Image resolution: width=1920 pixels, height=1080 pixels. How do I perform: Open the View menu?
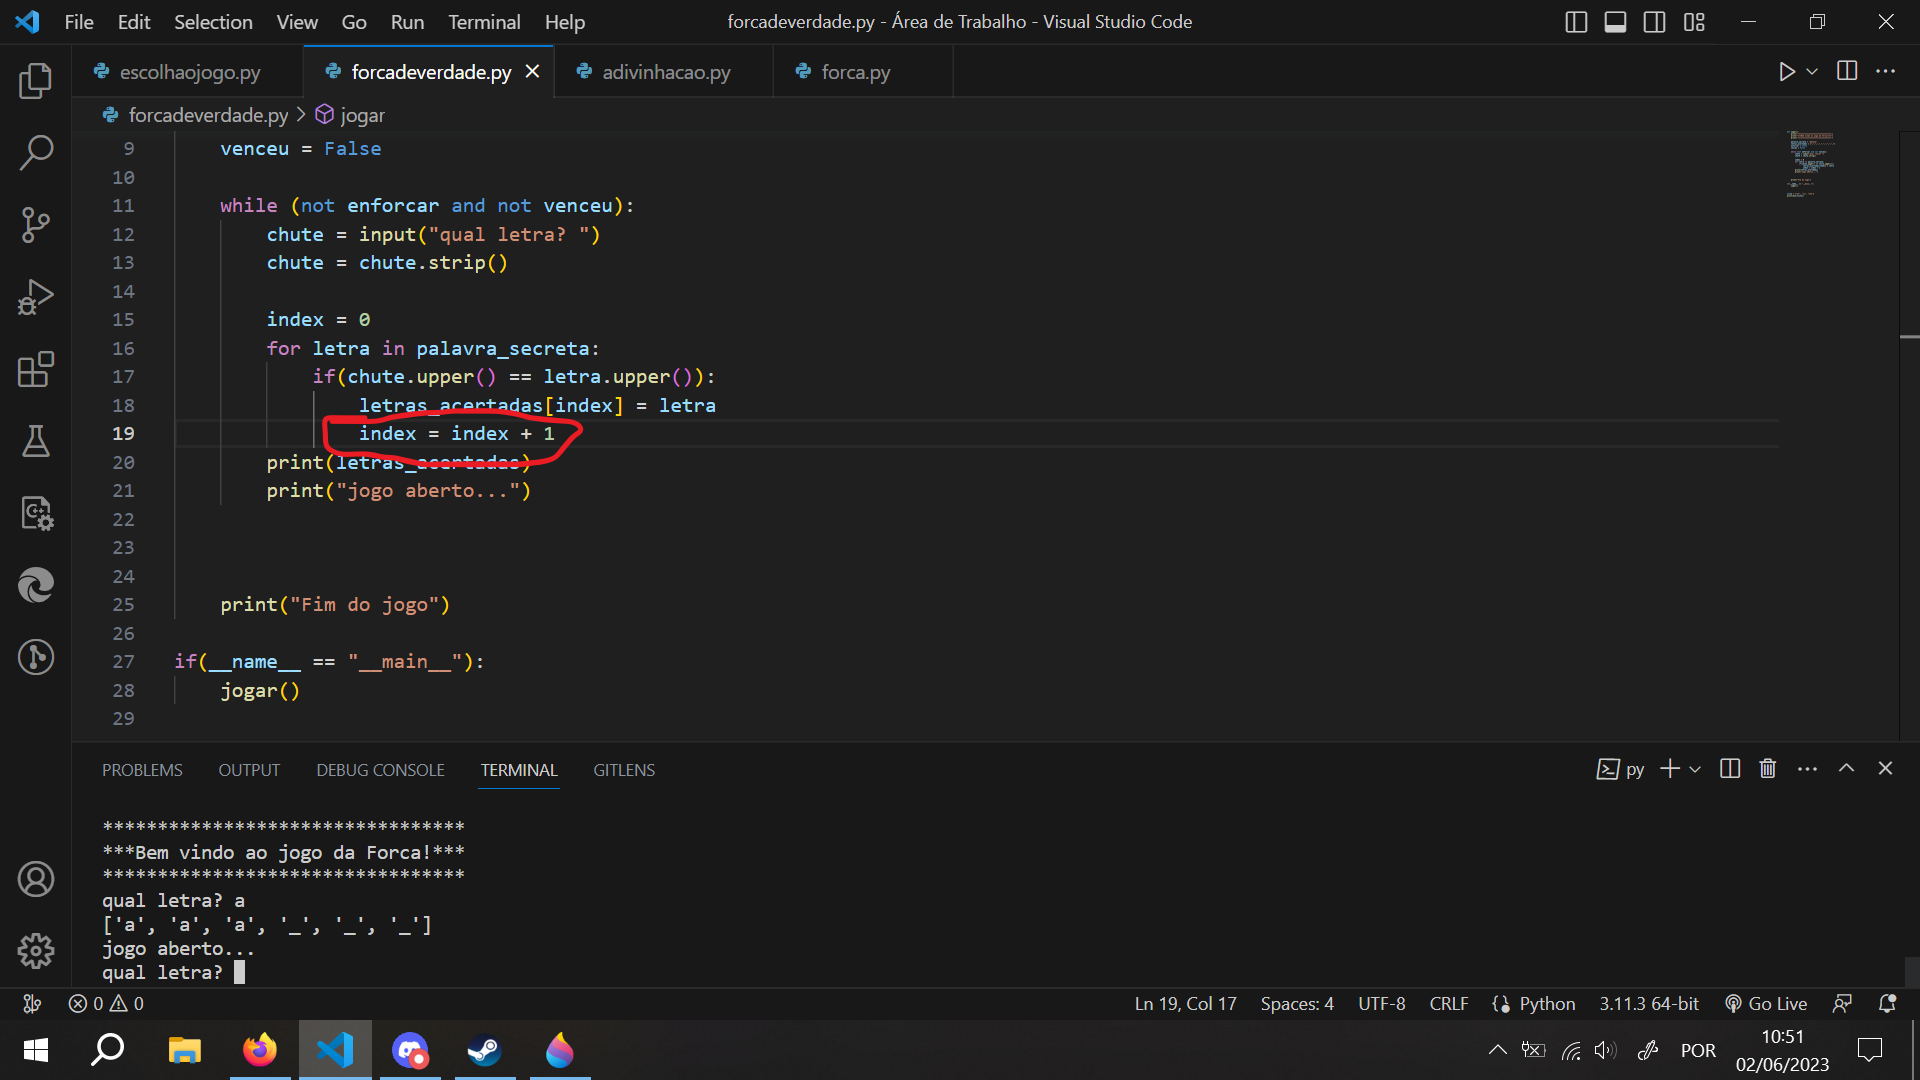tap(297, 22)
